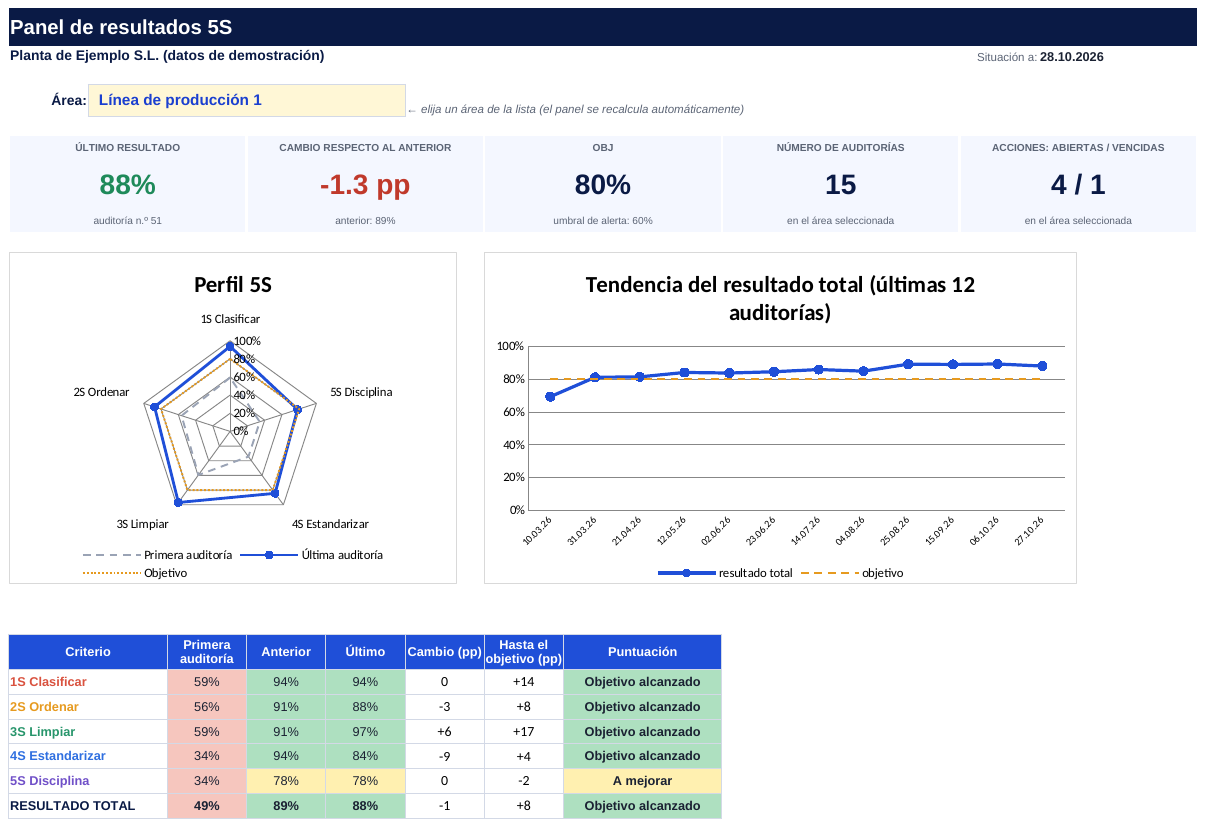Select the 56% first-audit cell for 2S Ordenar
1205x830 pixels.
(x=207, y=707)
